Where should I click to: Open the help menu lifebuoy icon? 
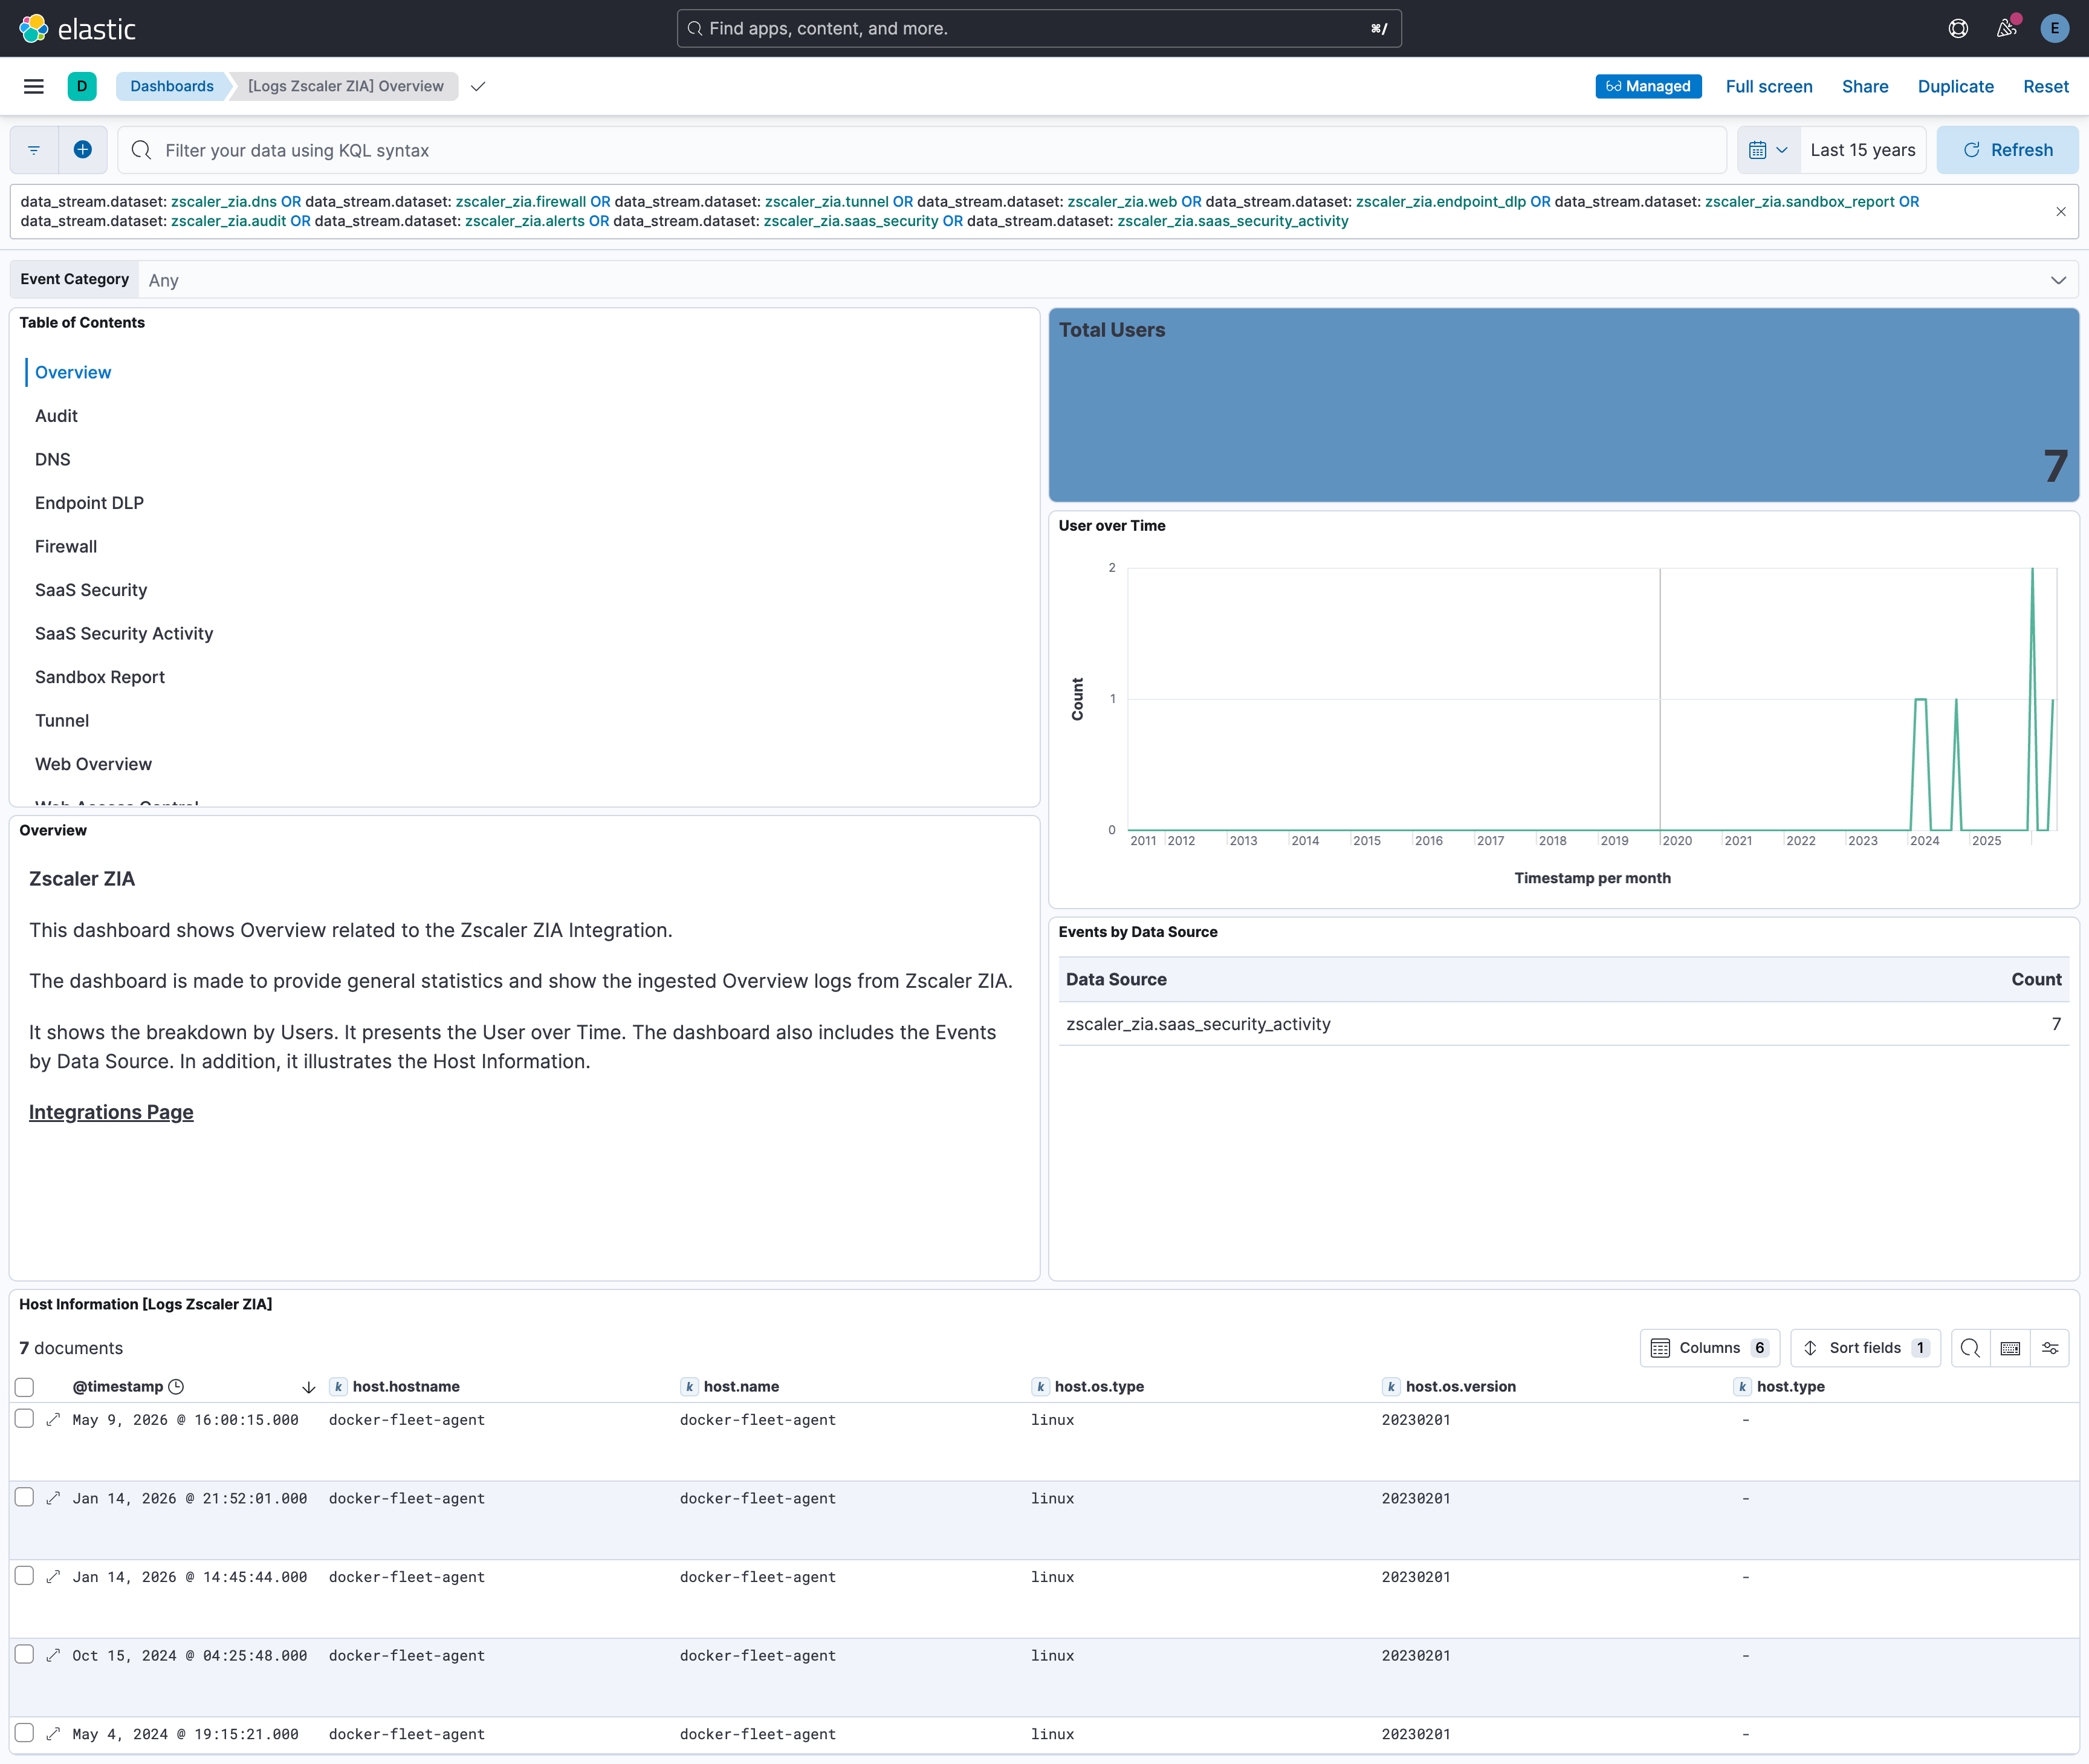tap(1958, 28)
